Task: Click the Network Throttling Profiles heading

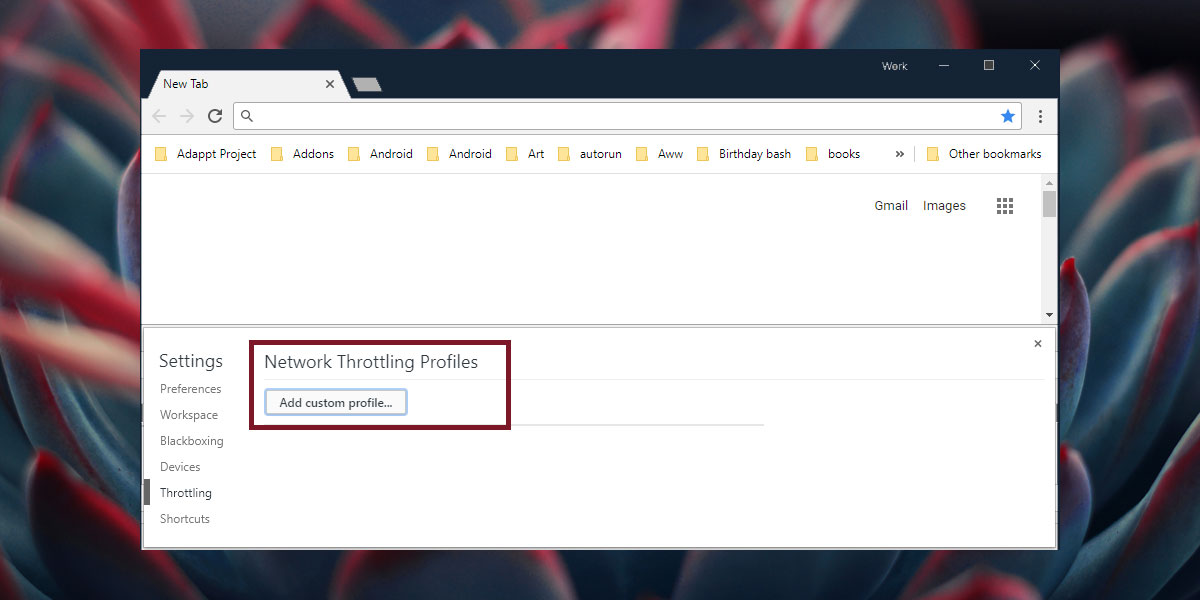Action: tap(371, 362)
